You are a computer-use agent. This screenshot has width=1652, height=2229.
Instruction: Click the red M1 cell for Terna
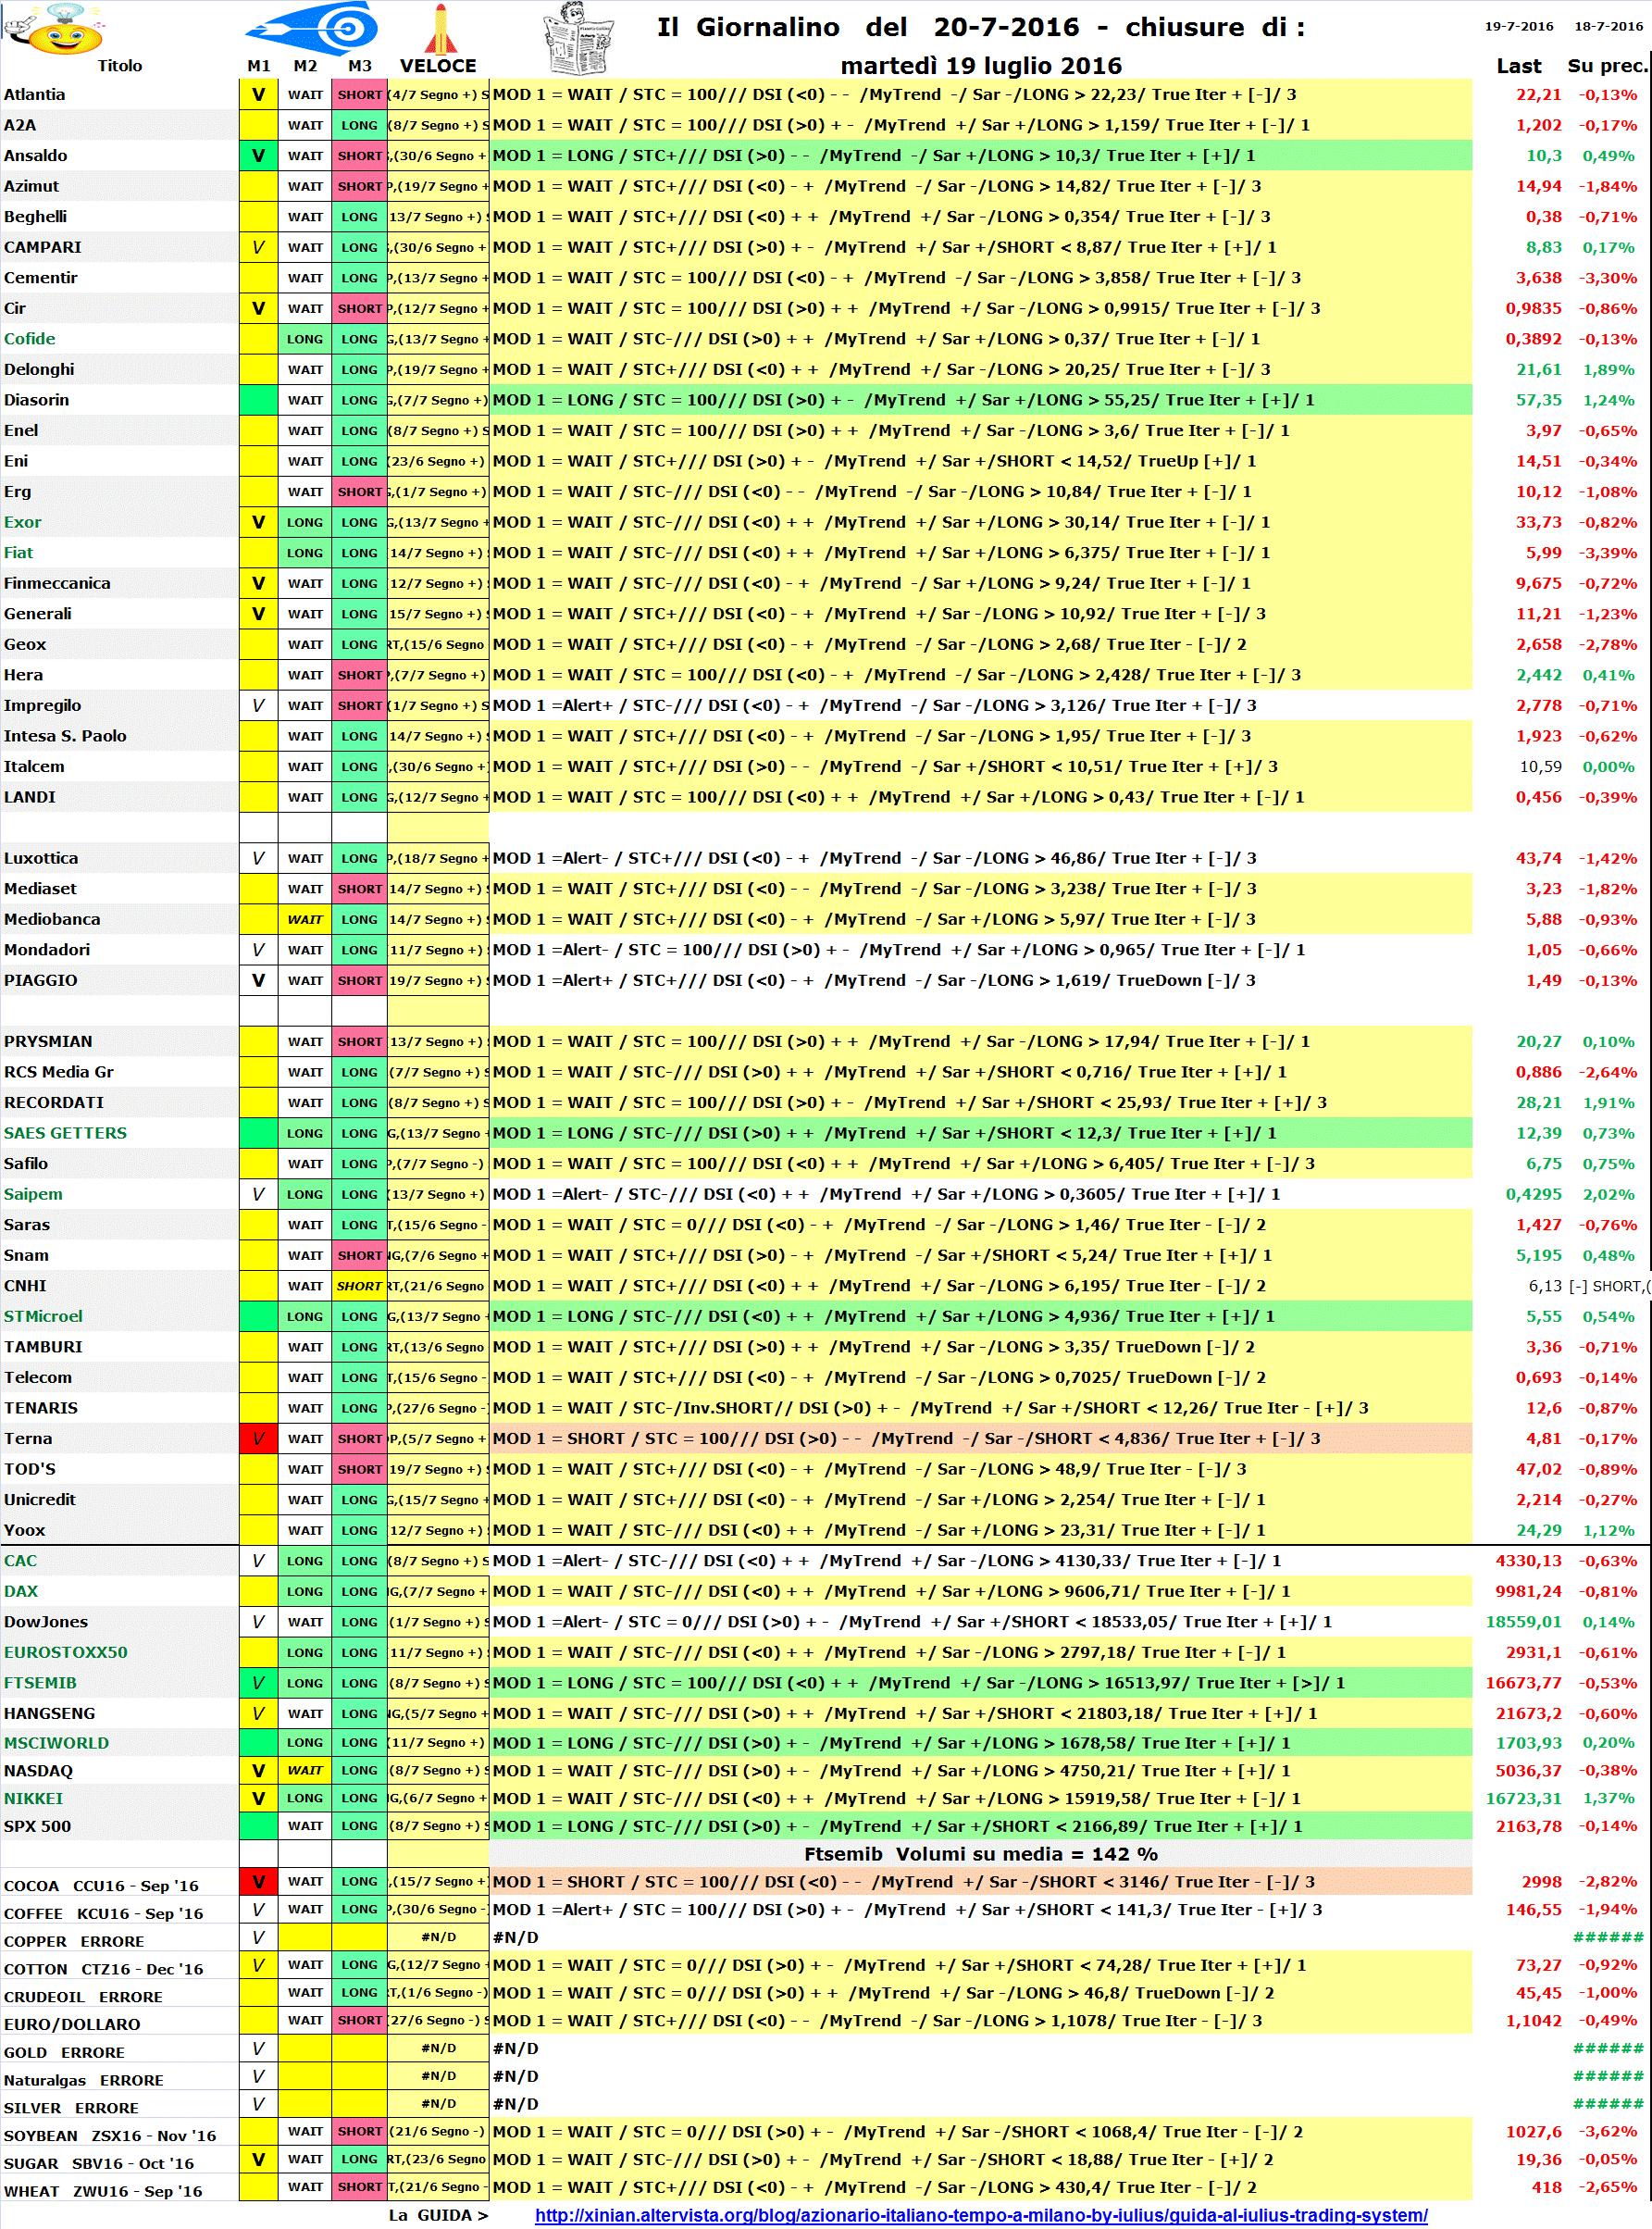pyautogui.click(x=259, y=1439)
